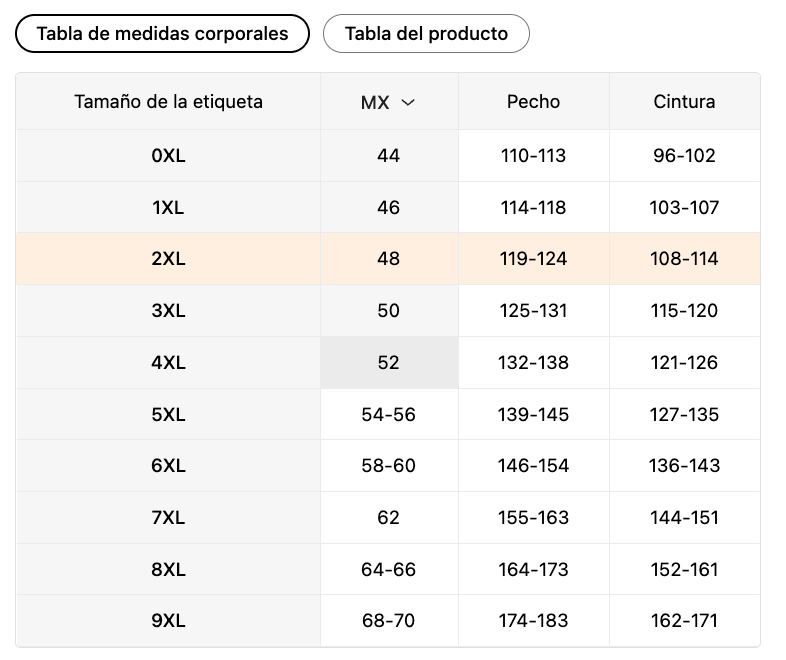
Task: Choose the 3XL row label
Action: point(168,311)
